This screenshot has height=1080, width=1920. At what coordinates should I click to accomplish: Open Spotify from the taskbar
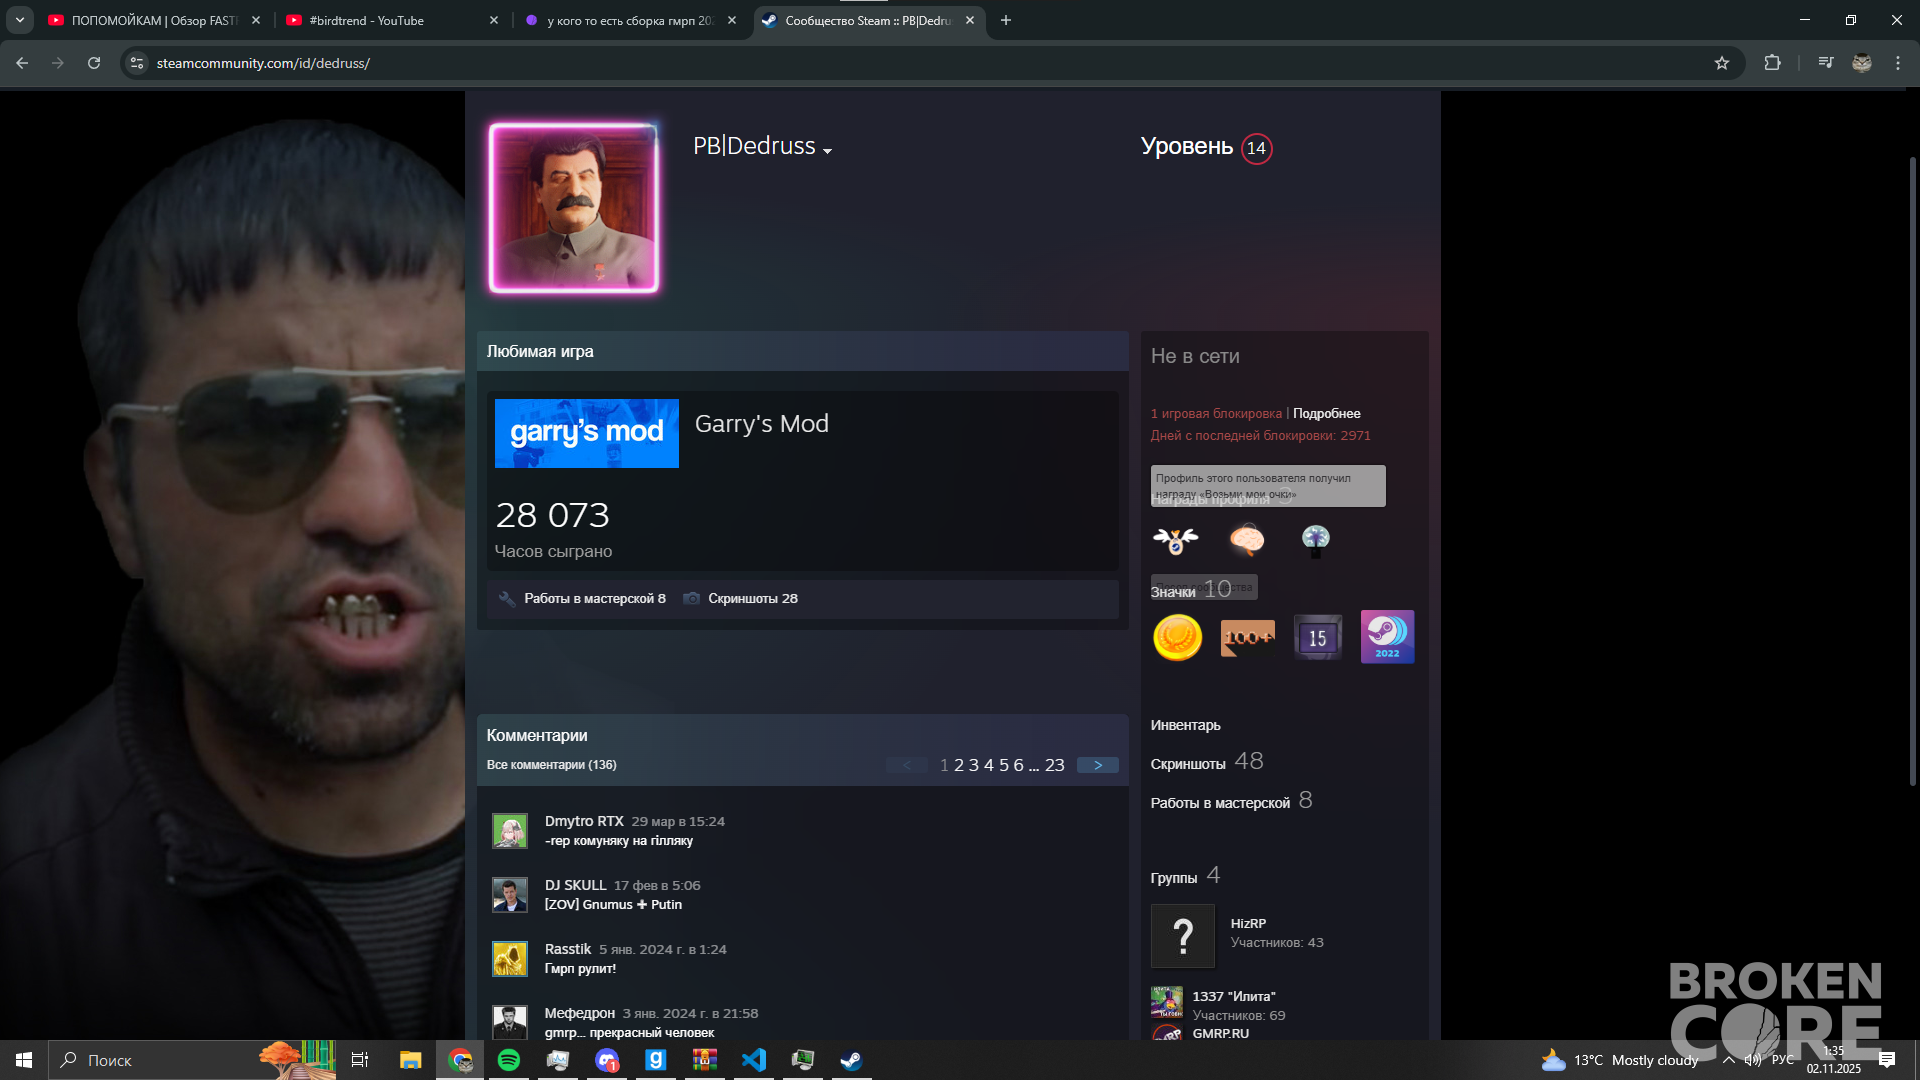click(x=509, y=1060)
